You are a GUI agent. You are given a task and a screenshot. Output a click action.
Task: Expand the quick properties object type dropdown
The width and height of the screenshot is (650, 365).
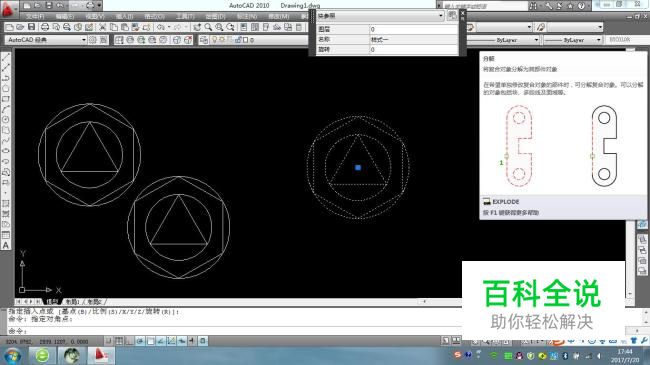tap(380, 16)
